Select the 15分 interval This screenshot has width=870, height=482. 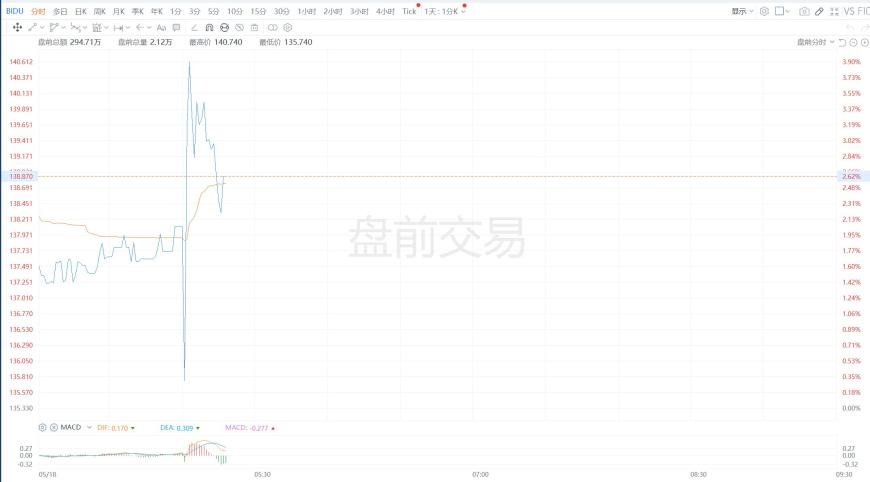pyautogui.click(x=258, y=11)
